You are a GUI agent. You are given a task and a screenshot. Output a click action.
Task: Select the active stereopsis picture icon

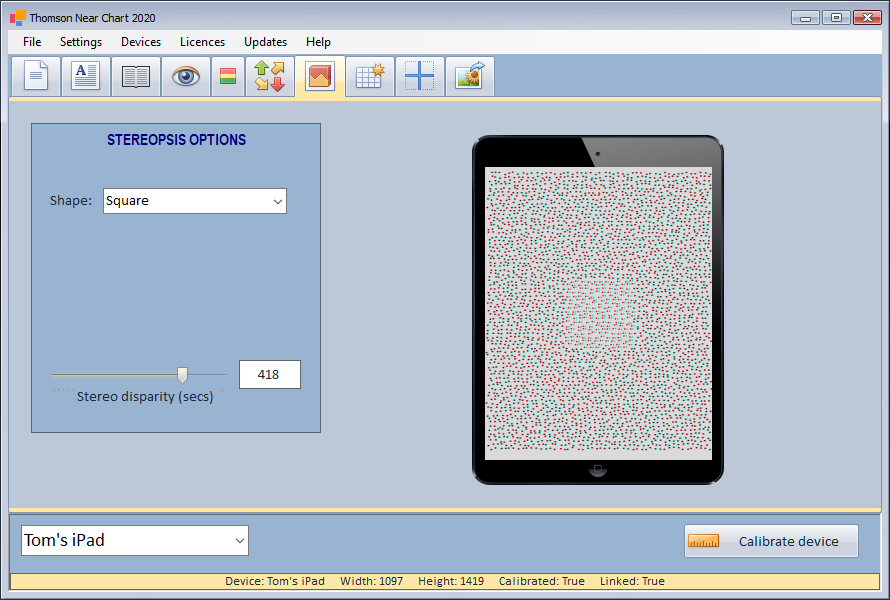tap(320, 77)
